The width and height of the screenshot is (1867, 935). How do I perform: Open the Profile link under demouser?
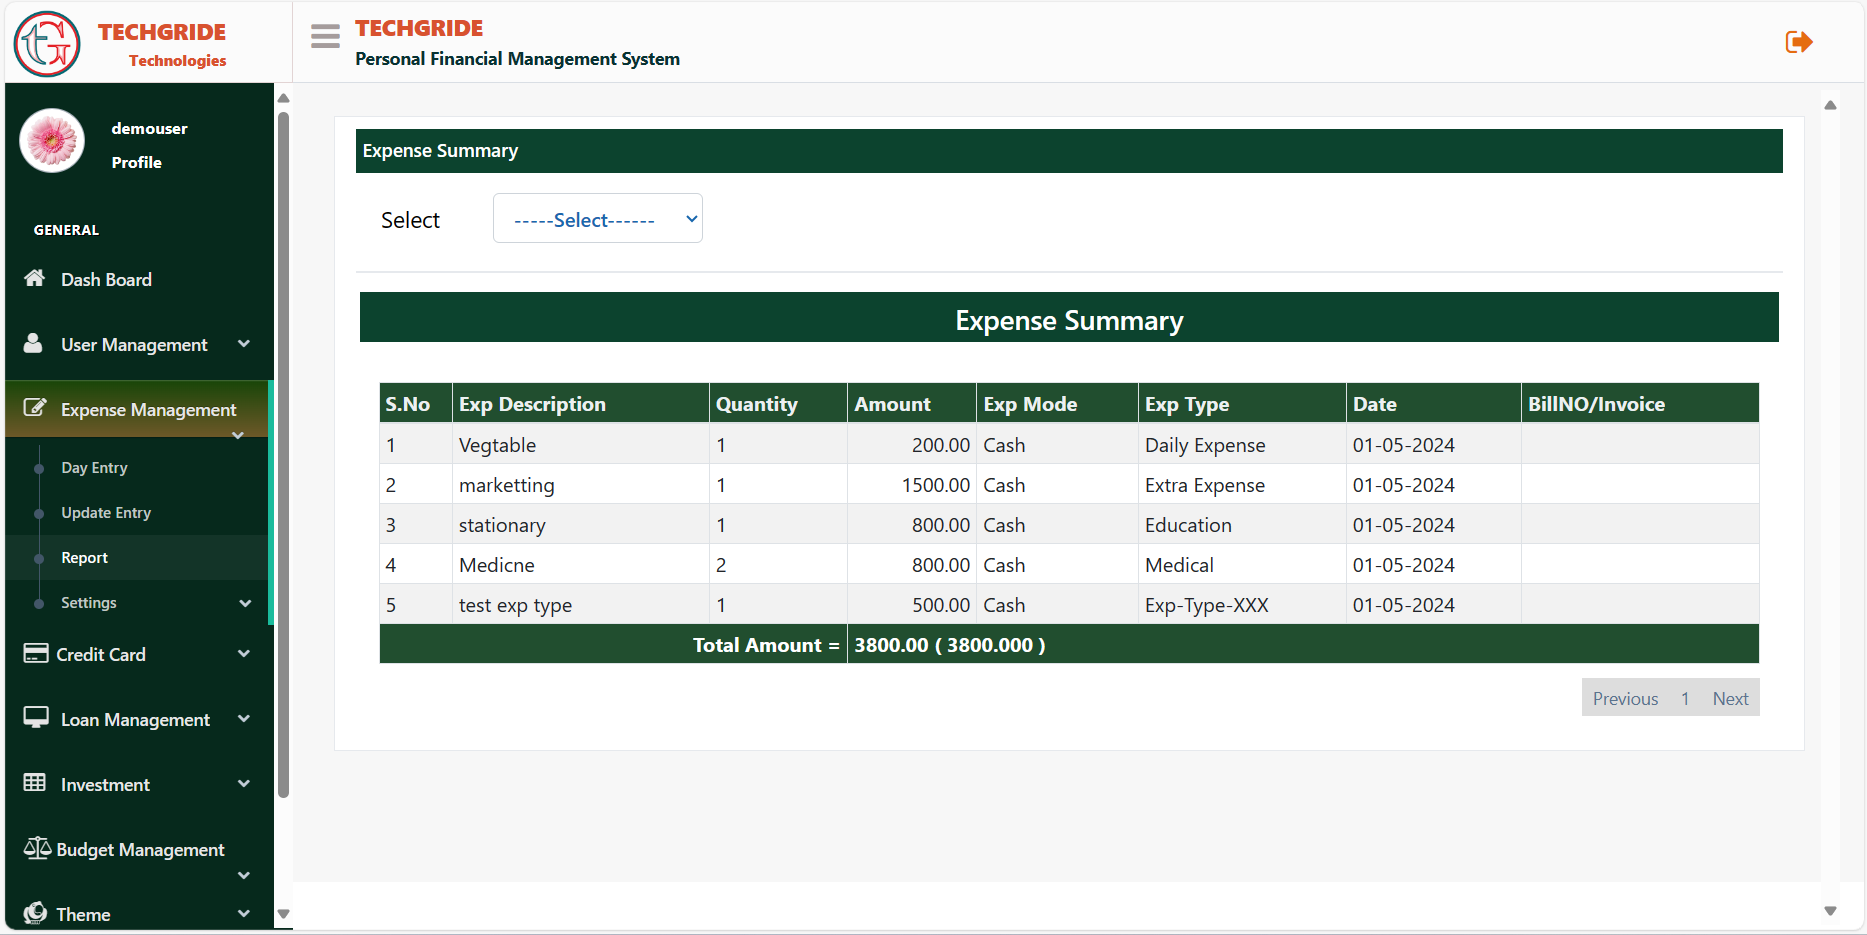pos(137,162)
